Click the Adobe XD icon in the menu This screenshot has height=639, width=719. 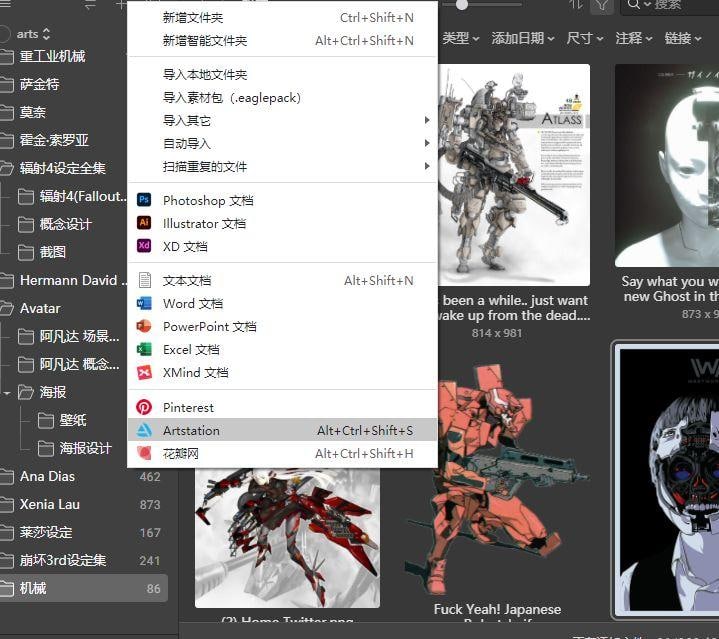click(144, 245)
